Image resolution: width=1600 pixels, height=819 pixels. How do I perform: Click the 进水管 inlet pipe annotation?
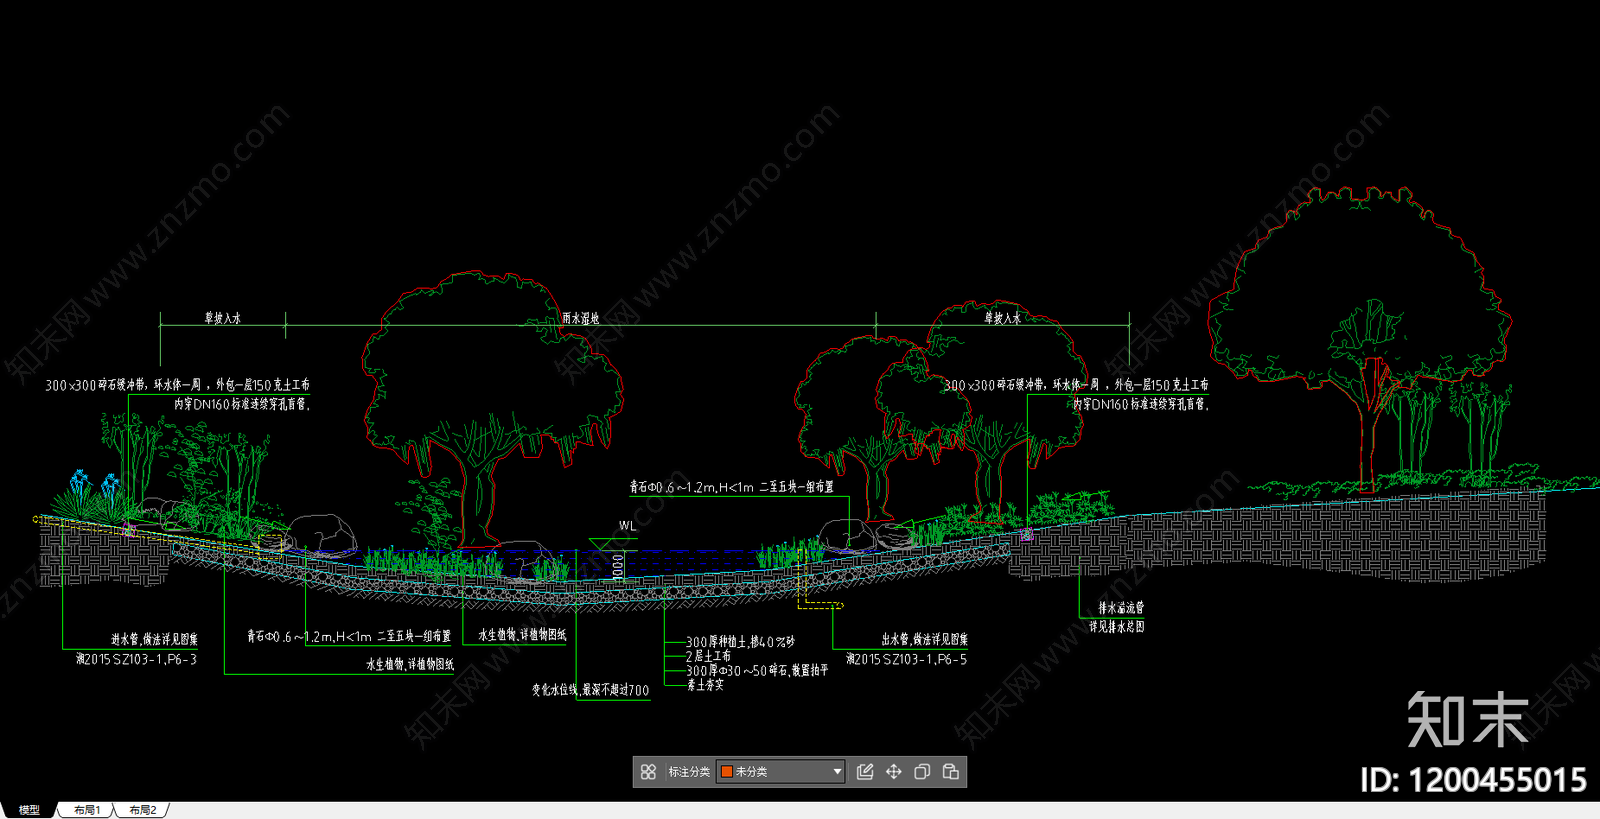tap(154, 639)
